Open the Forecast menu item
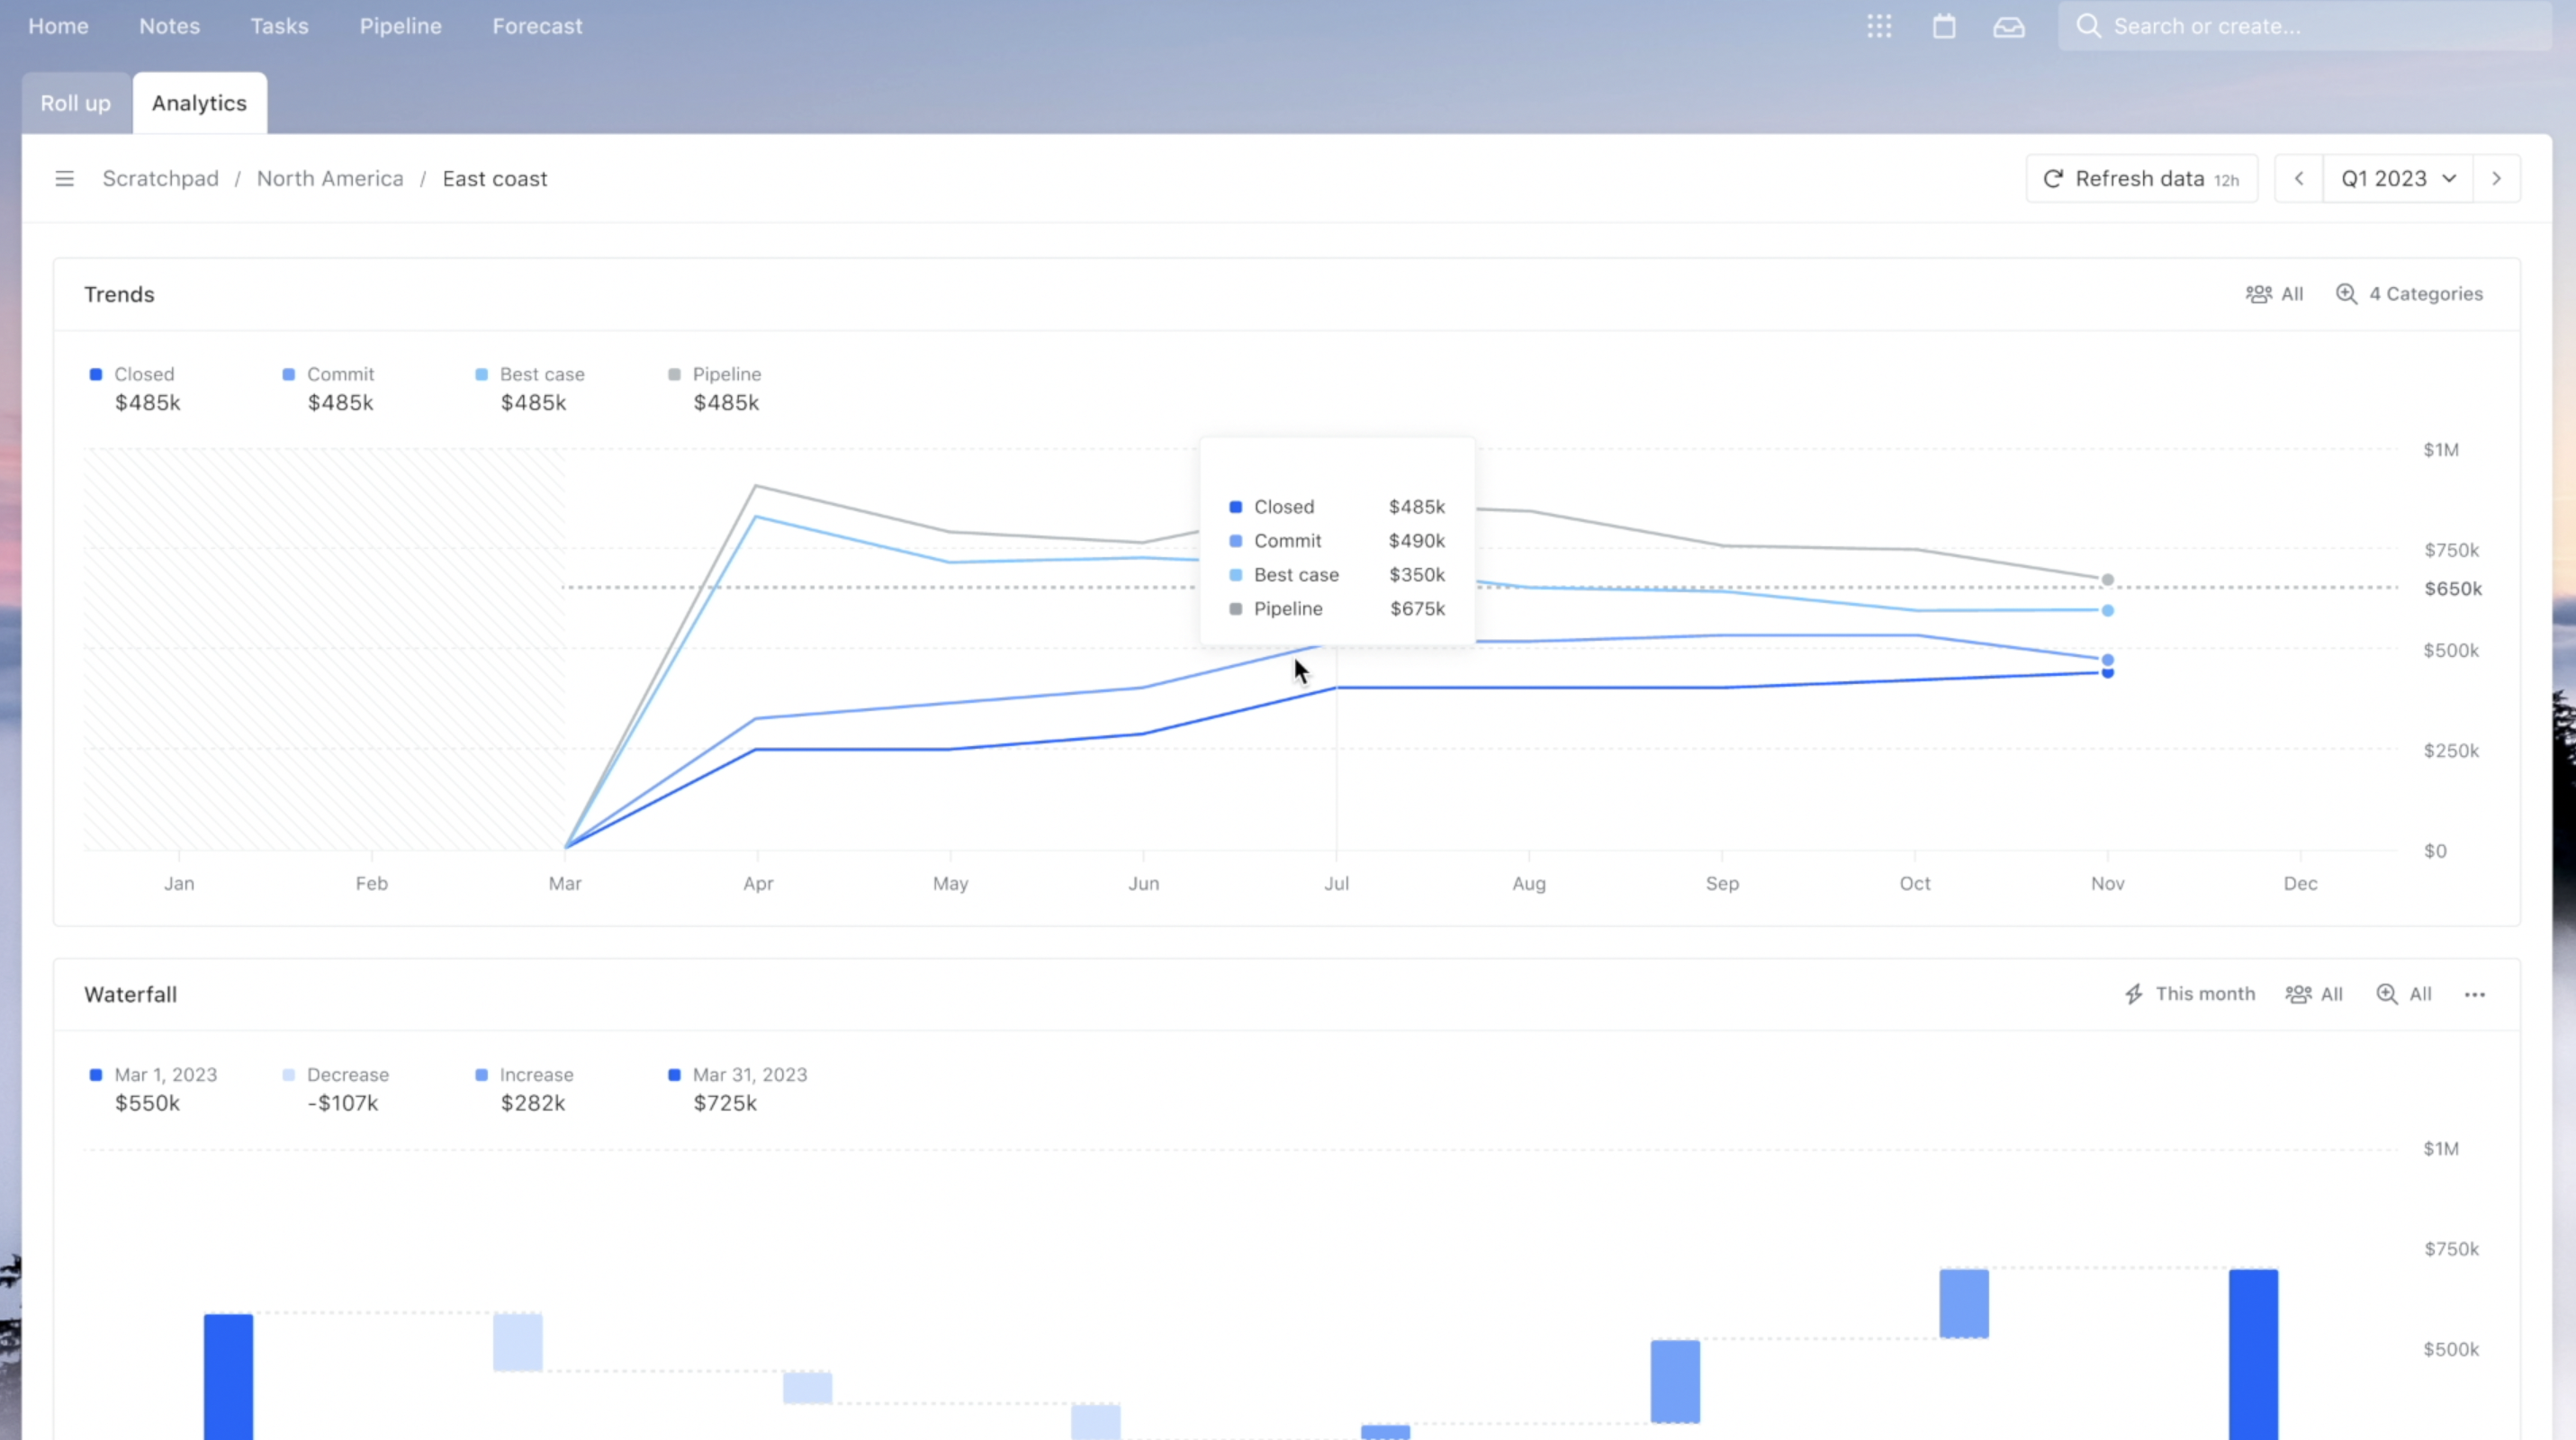The height and width of the screenshot is (1440, 2576). [536, 26]
